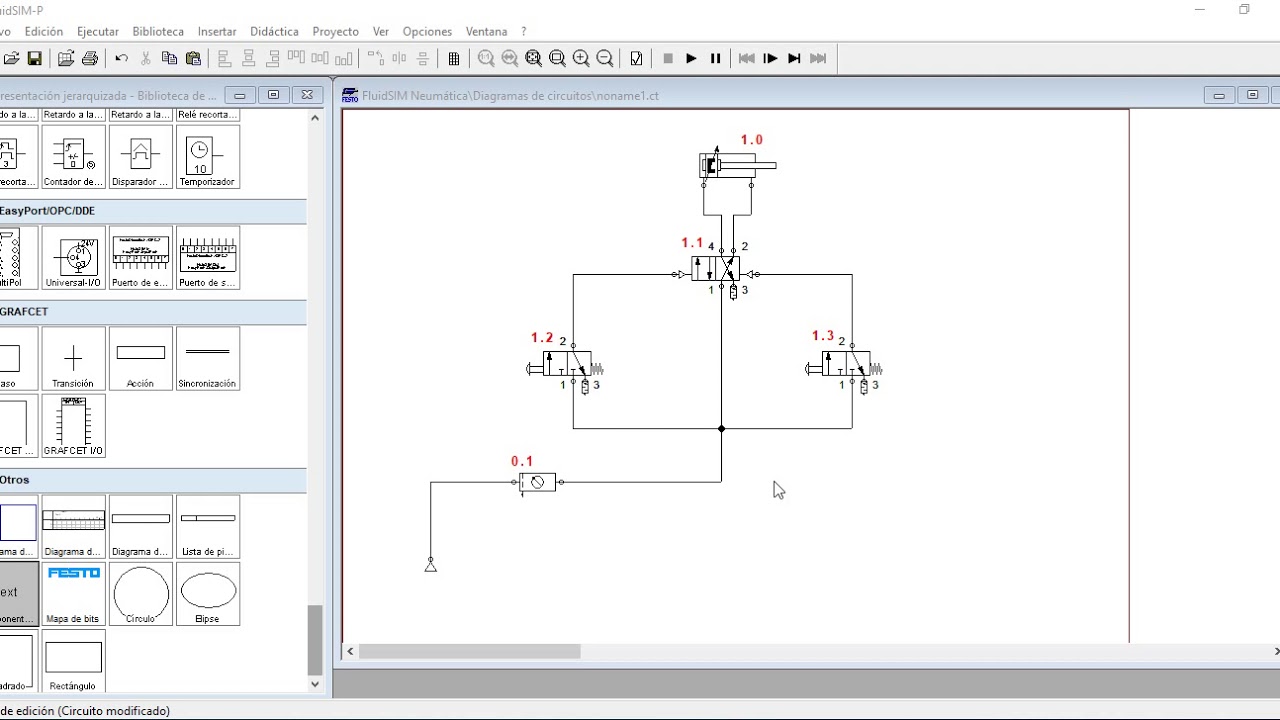Undo the last action with the undo arrow
This screenshot has height=720, width=1280.
click(x=122, y=58)
